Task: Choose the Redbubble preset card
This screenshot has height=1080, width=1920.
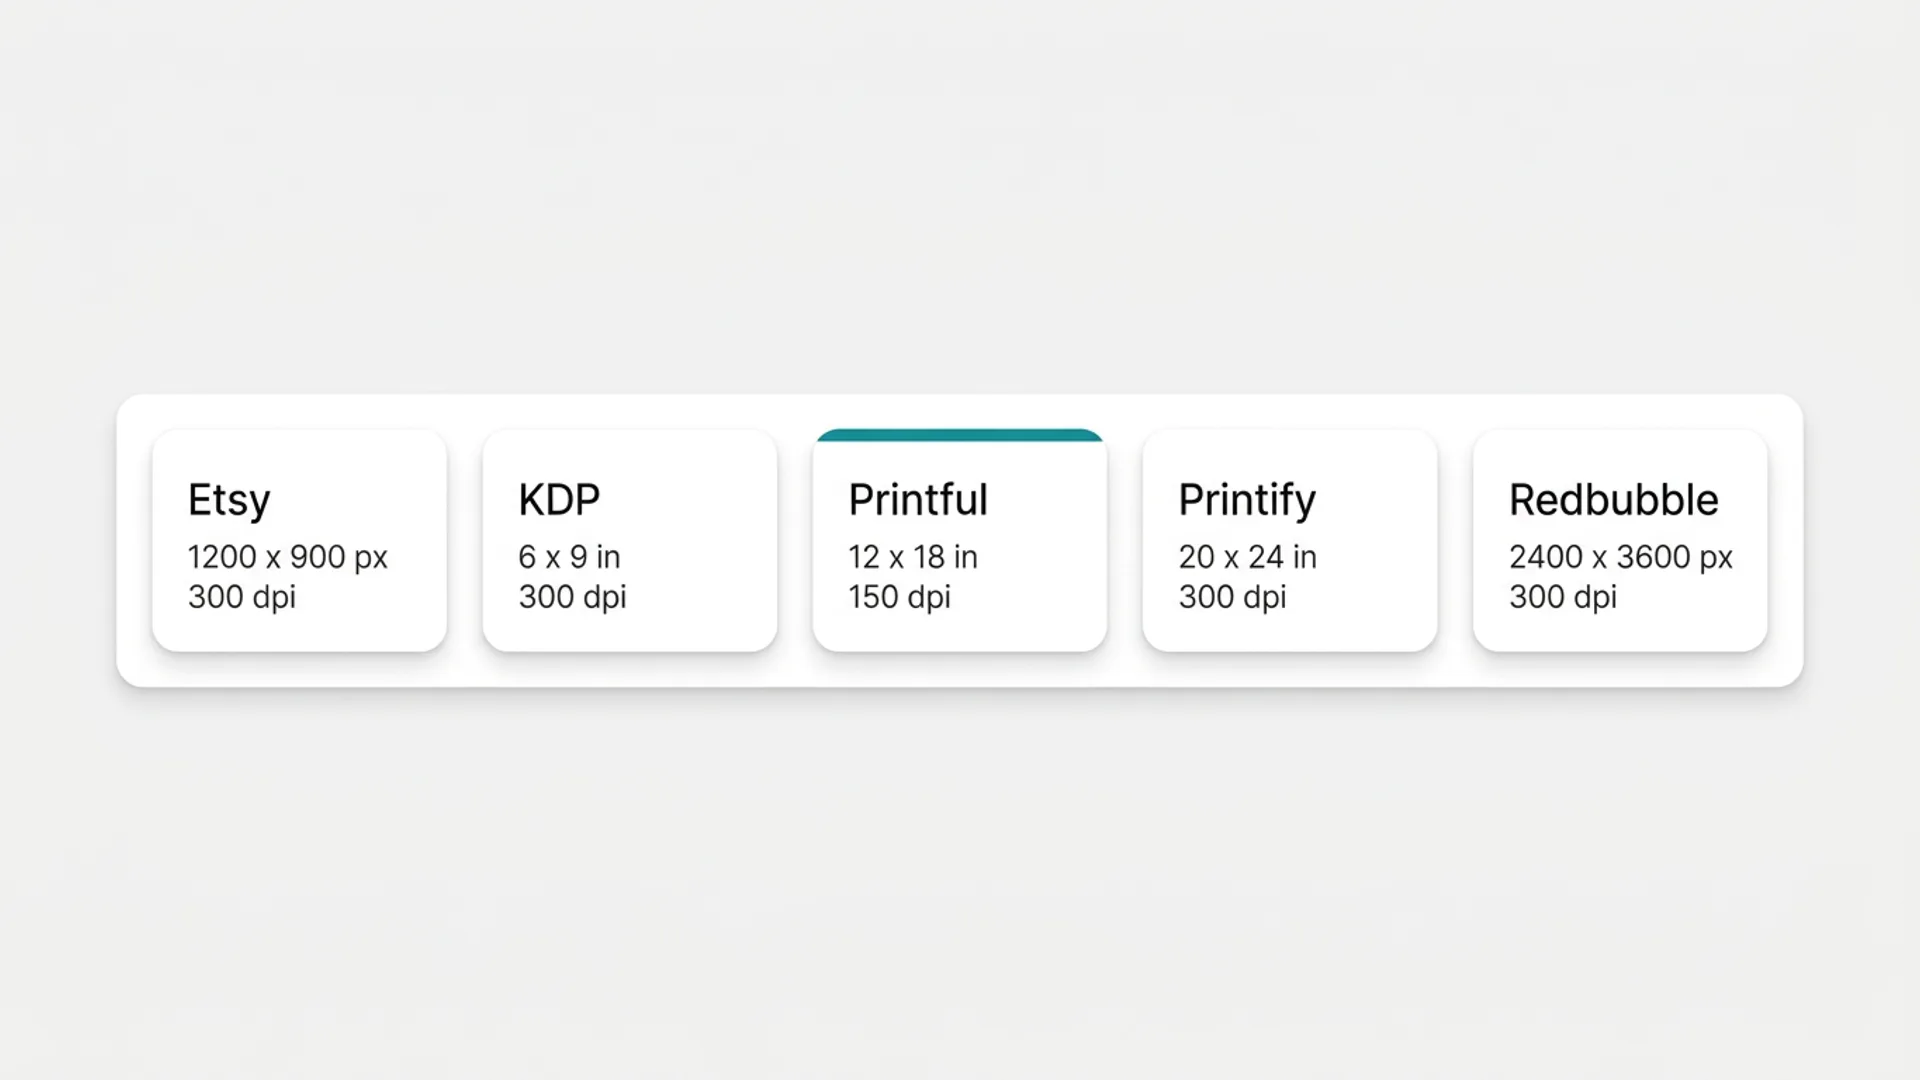Action: pyautogui.click(x=1620, y=541)
